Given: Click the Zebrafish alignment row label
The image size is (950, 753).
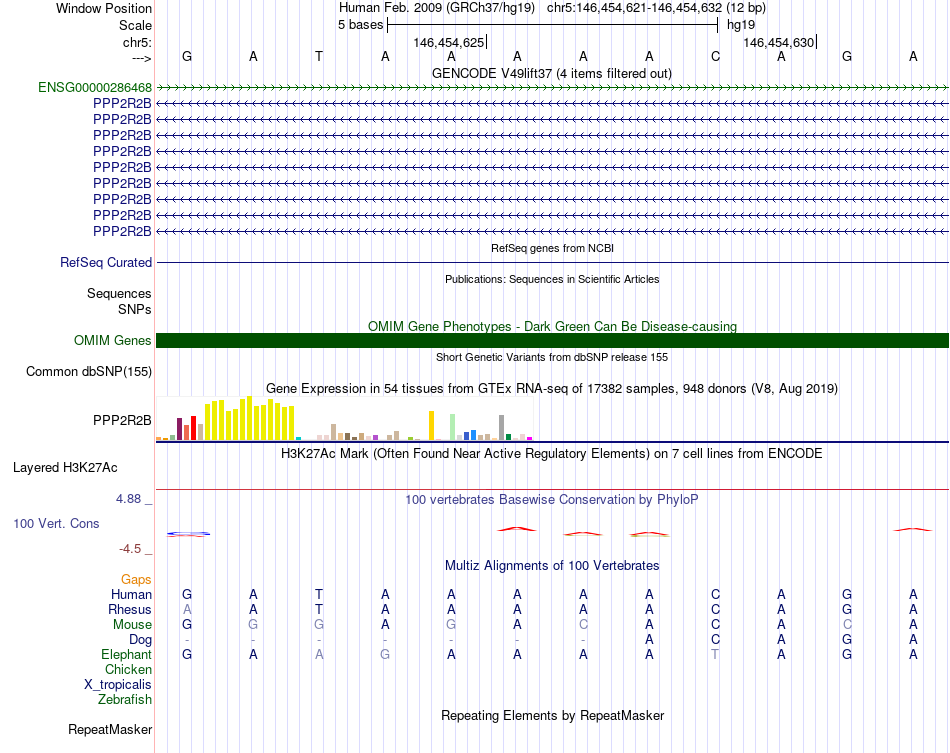Looking at the screenshot, I should pyautogui.click(x=125, y=699).
